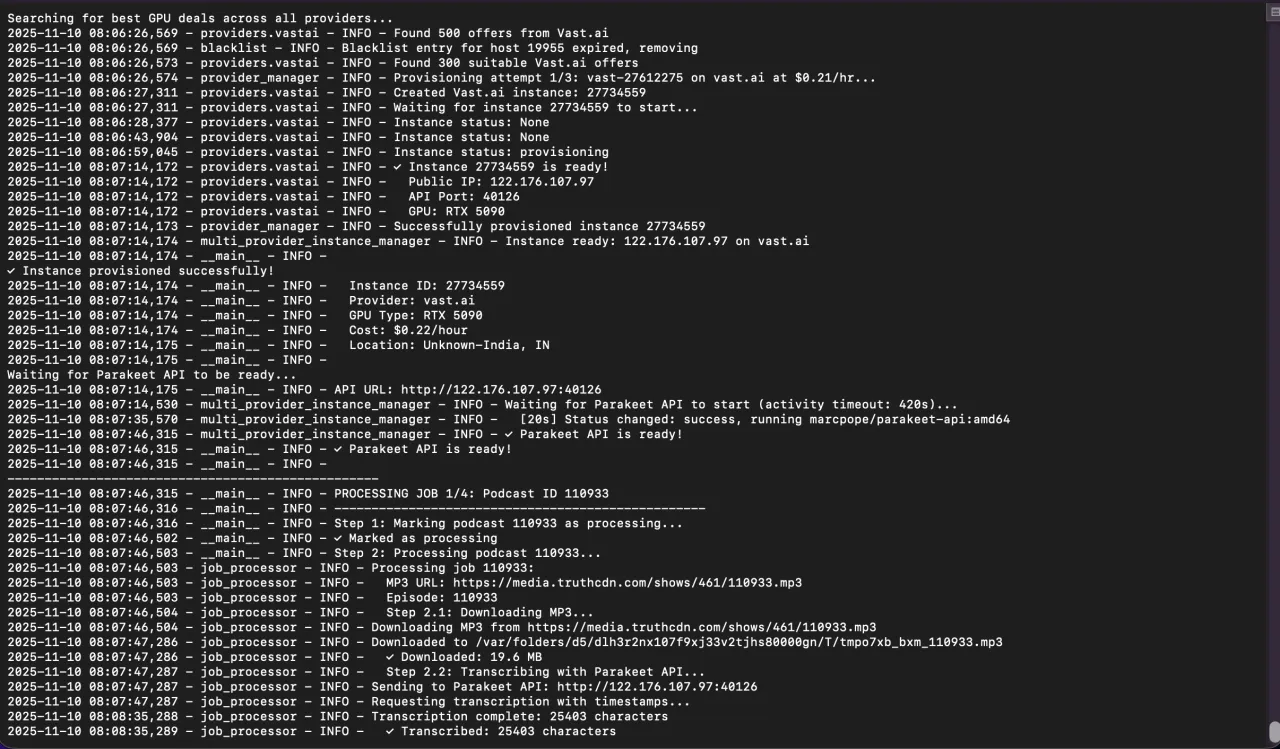Image resolution: width=1280 pixels, height=749 pixels.
Task: Click the checkmark before 'Instance provisioned successfully!'
Action: coord(11,271)
